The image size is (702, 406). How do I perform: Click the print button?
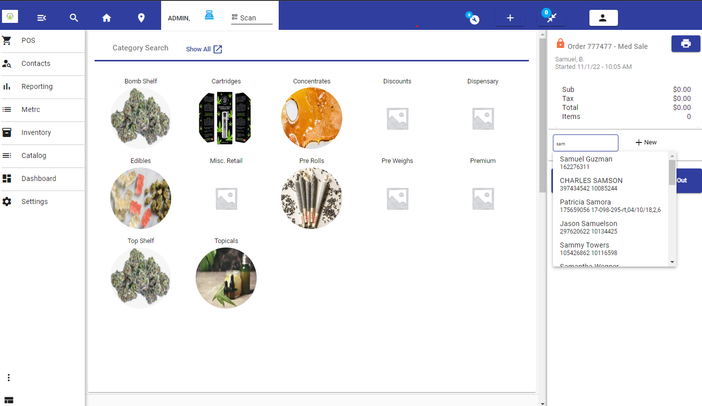coord(685,44)
